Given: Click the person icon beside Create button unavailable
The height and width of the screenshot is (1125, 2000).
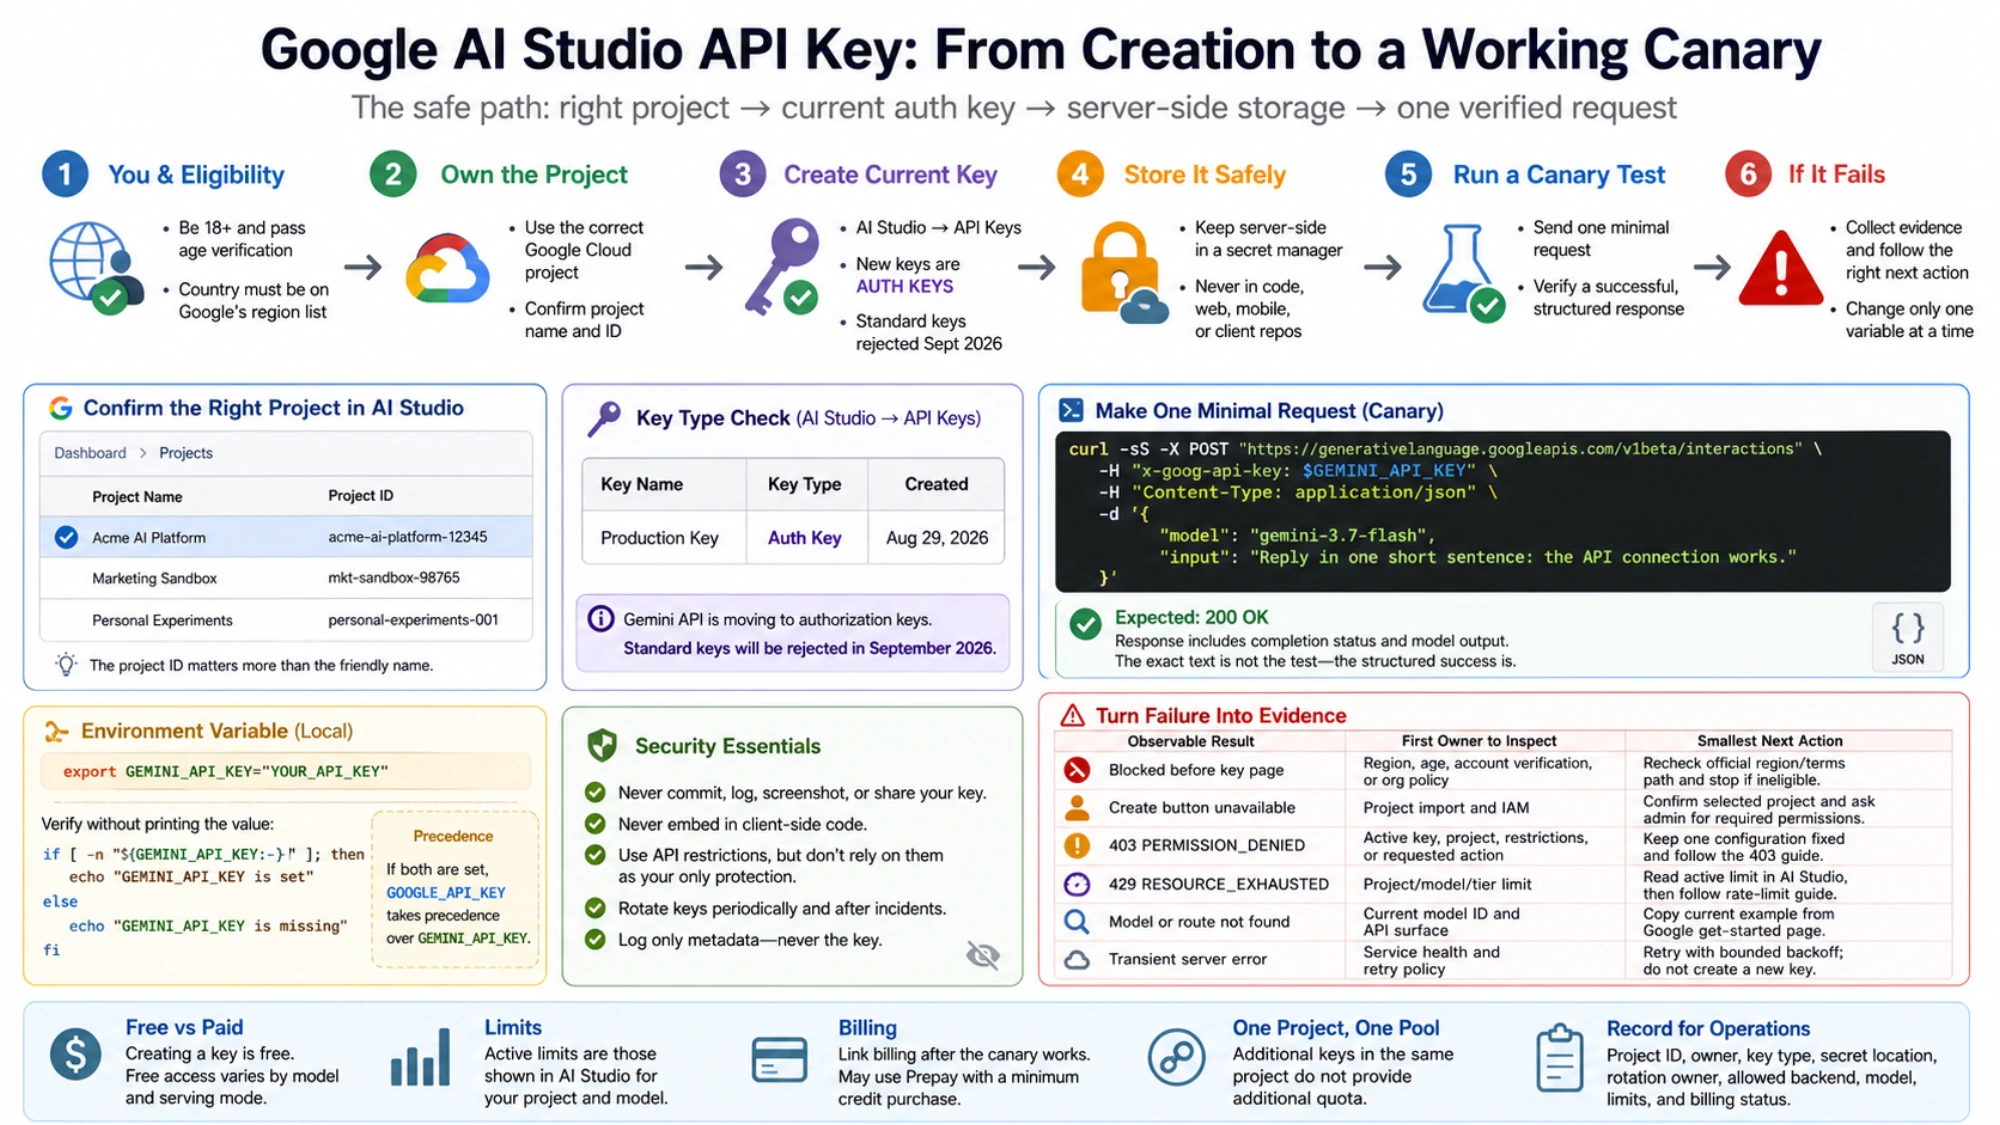Looking at the screenshot, I should [1076, 807].
